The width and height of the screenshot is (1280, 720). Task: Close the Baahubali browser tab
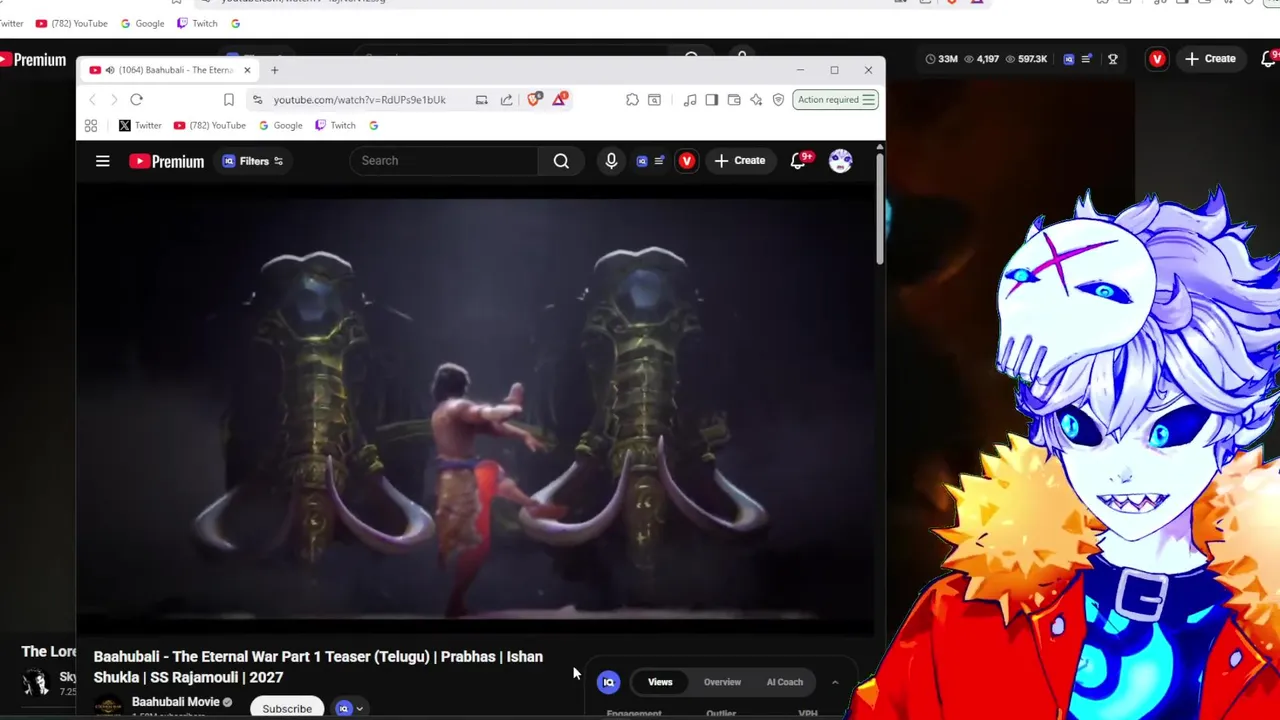[247, 70]
